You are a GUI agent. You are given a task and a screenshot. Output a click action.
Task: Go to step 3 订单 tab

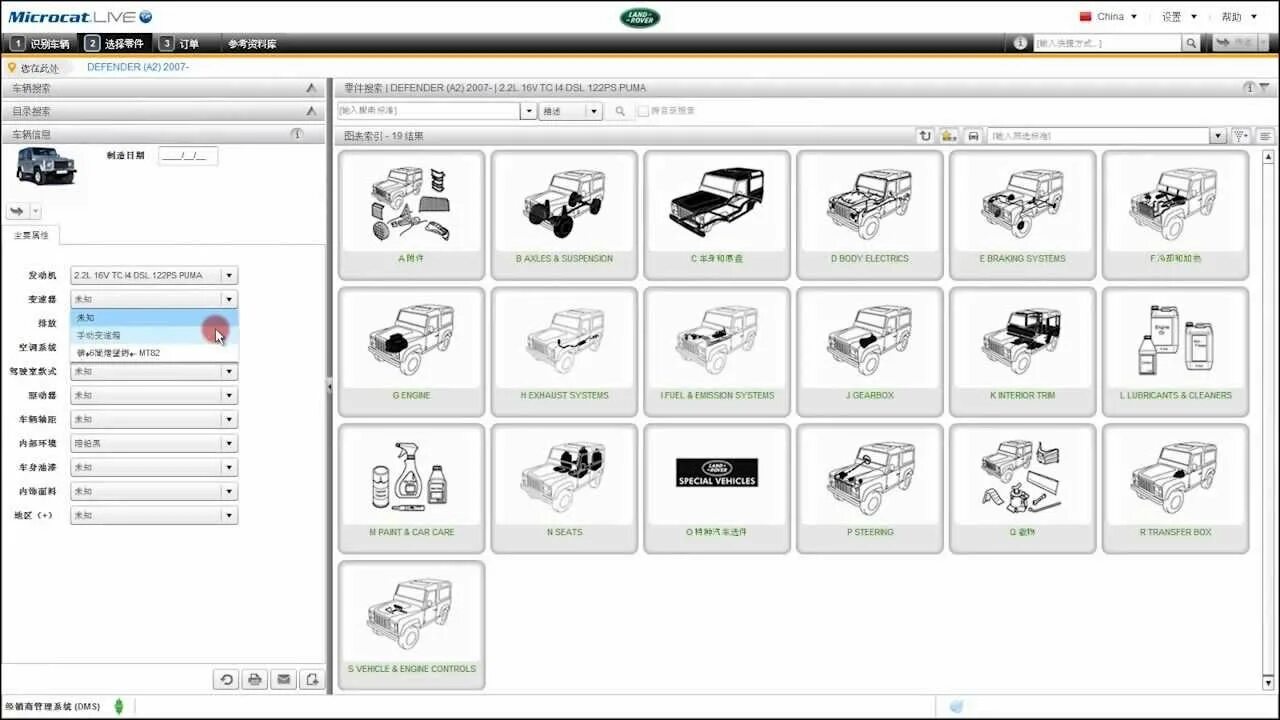(180, 43)
